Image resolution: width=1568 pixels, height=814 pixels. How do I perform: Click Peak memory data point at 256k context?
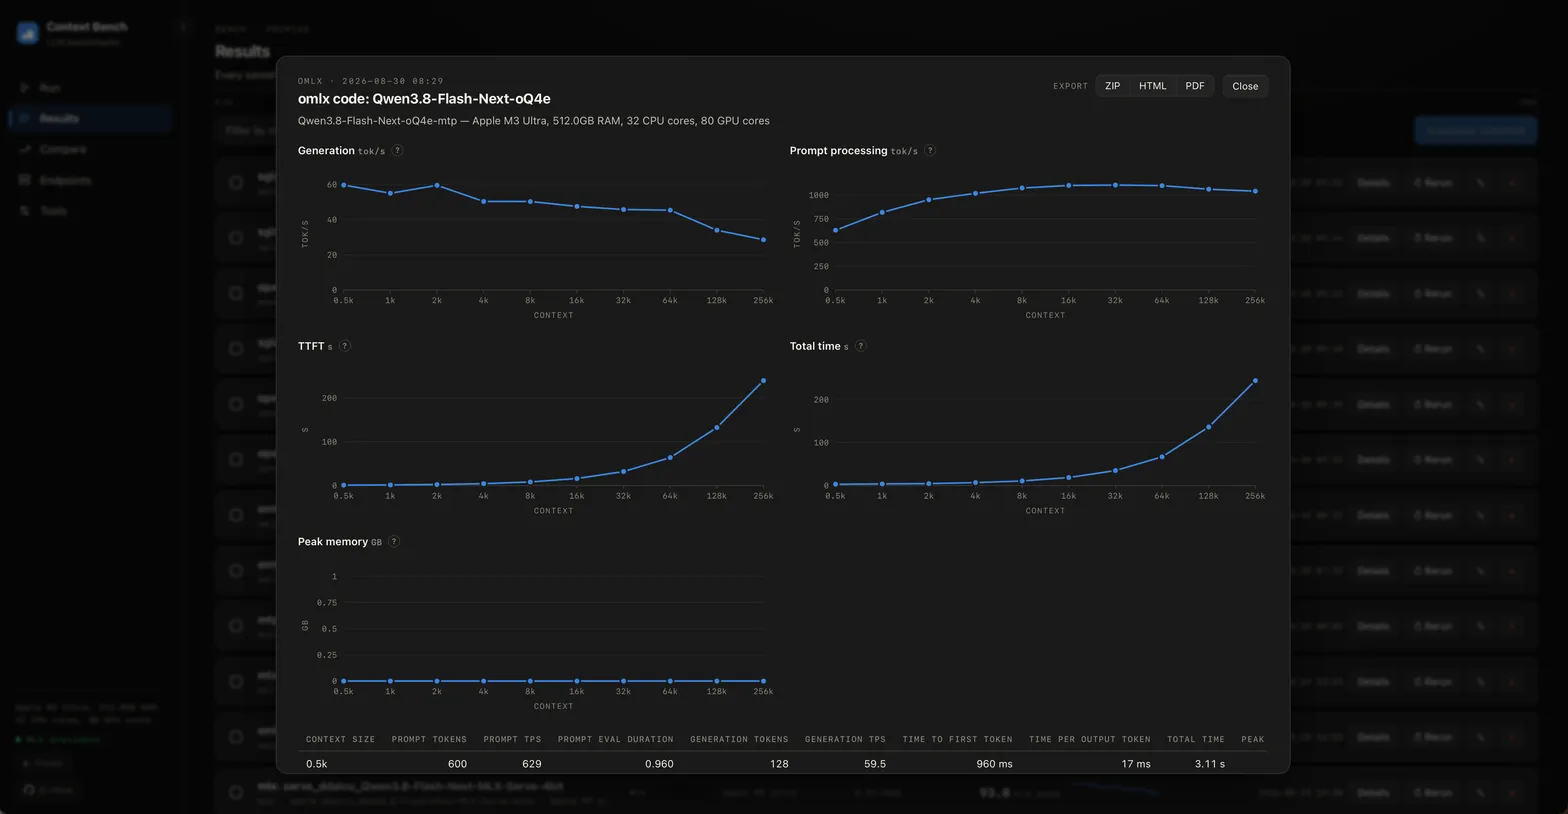pos(763,681)
